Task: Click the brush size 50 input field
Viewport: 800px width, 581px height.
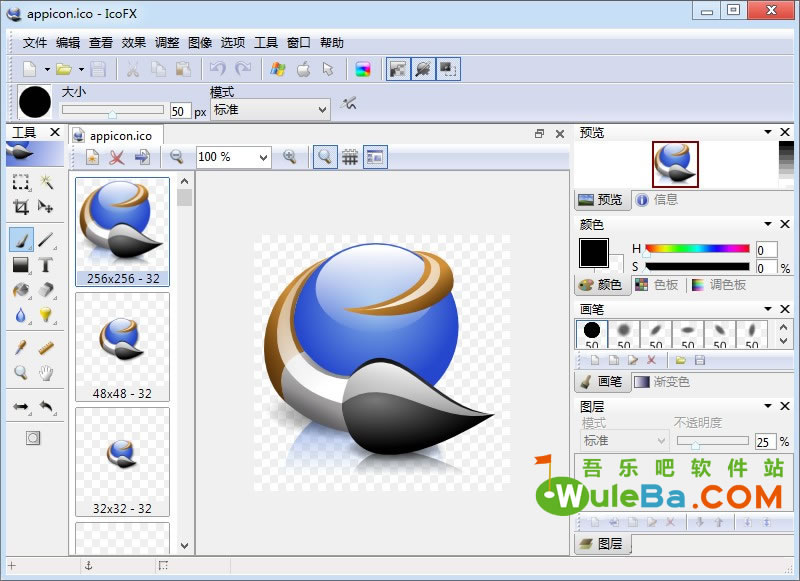Action: point(180,111)
